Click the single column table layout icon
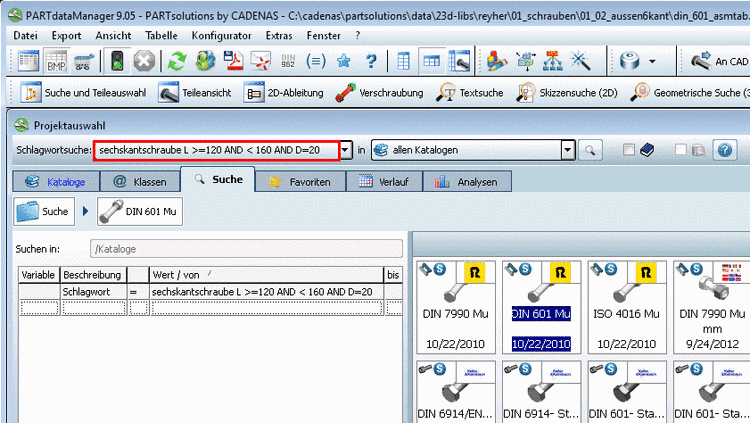This screenshot has width=750, height=423. 403,61
